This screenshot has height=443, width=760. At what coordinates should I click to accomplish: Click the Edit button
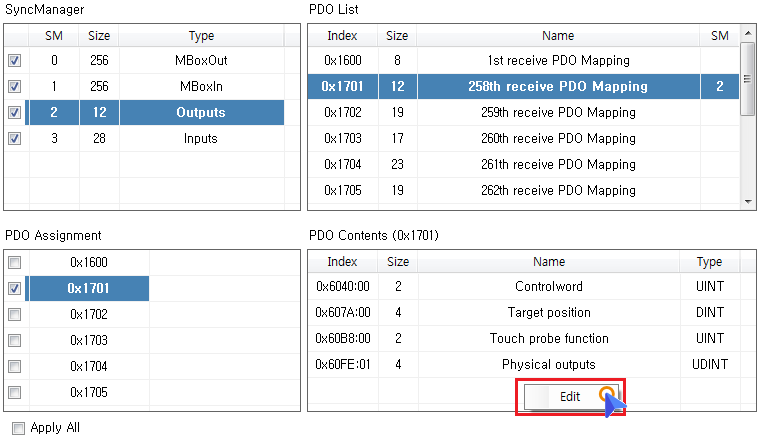point(569,396)
